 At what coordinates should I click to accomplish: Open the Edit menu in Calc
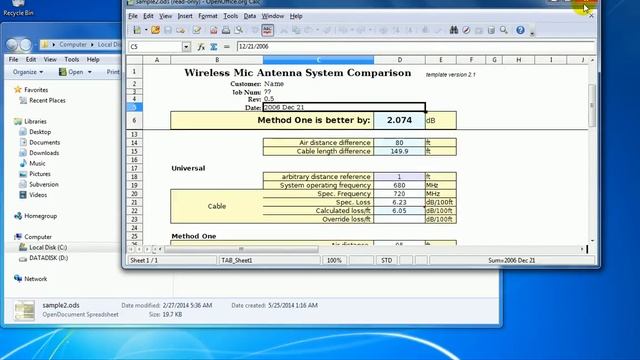[148, 16]
